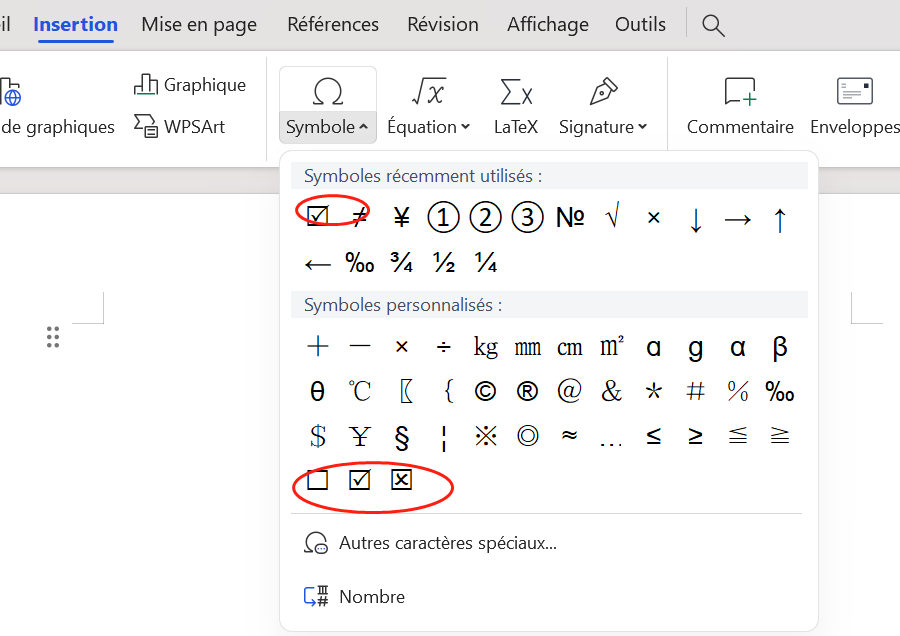Click the Nombre option
The width and height of the screenshot is (900, 636).
[x=371, y=597]
